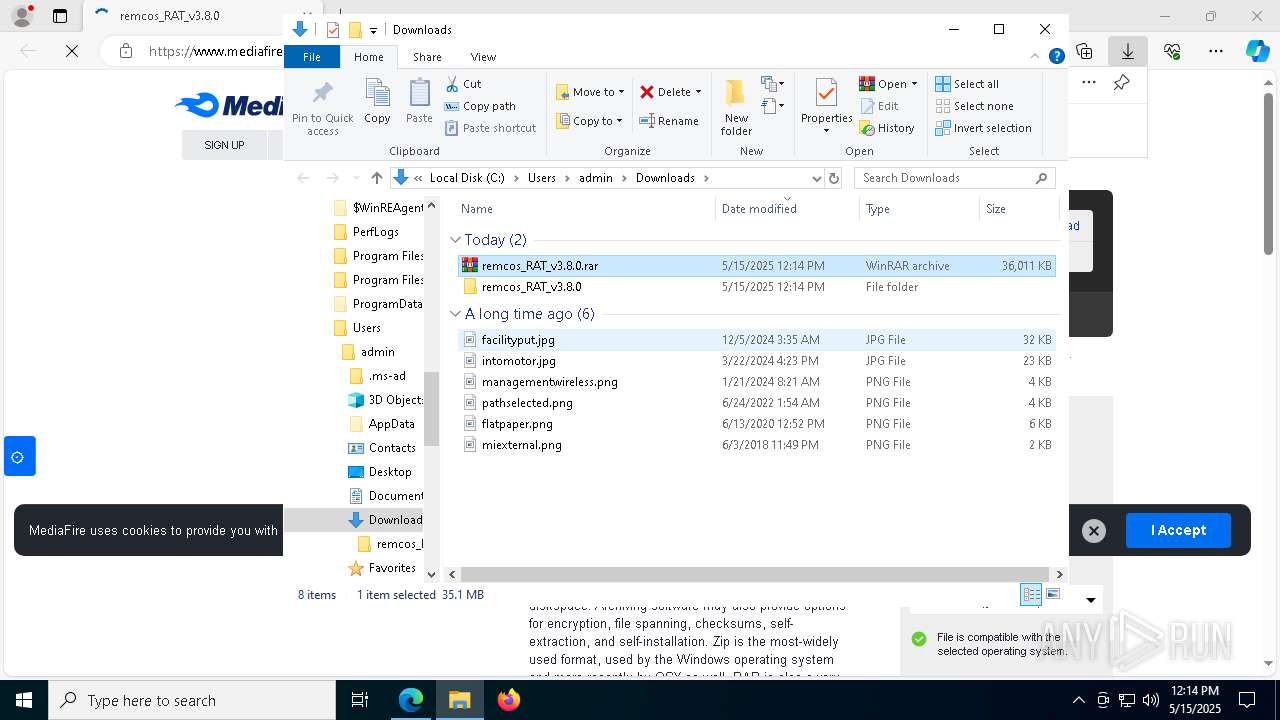This screenshot has width=1280, height=720.
Task: Open Explorer Help question mark icon
Action: 1056,57
